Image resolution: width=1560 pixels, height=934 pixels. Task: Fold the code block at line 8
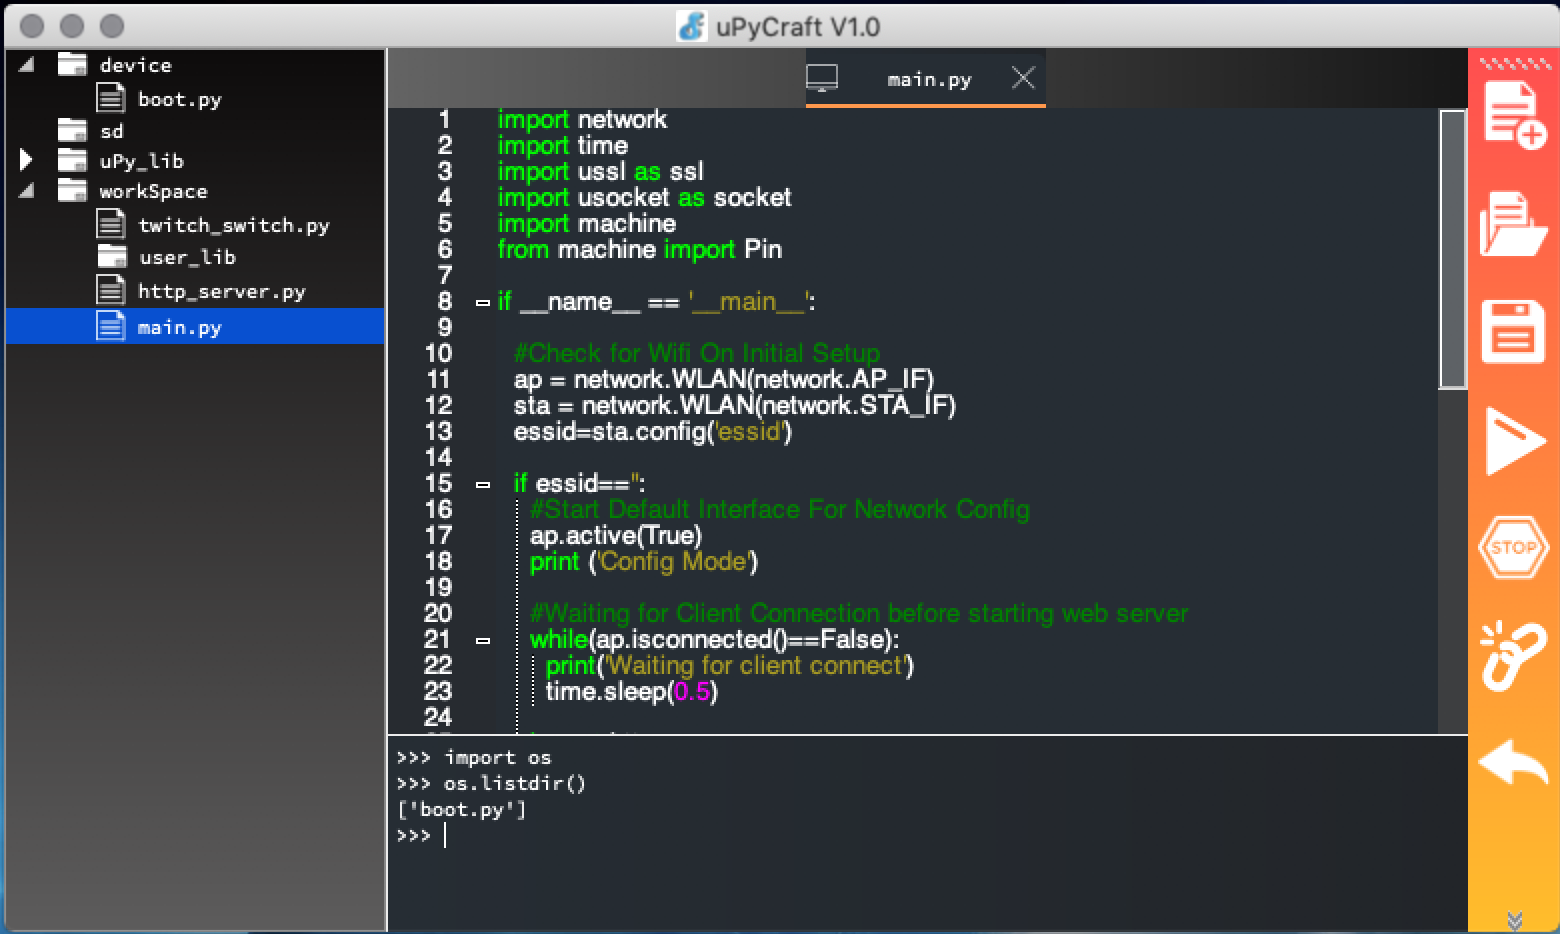483,302
